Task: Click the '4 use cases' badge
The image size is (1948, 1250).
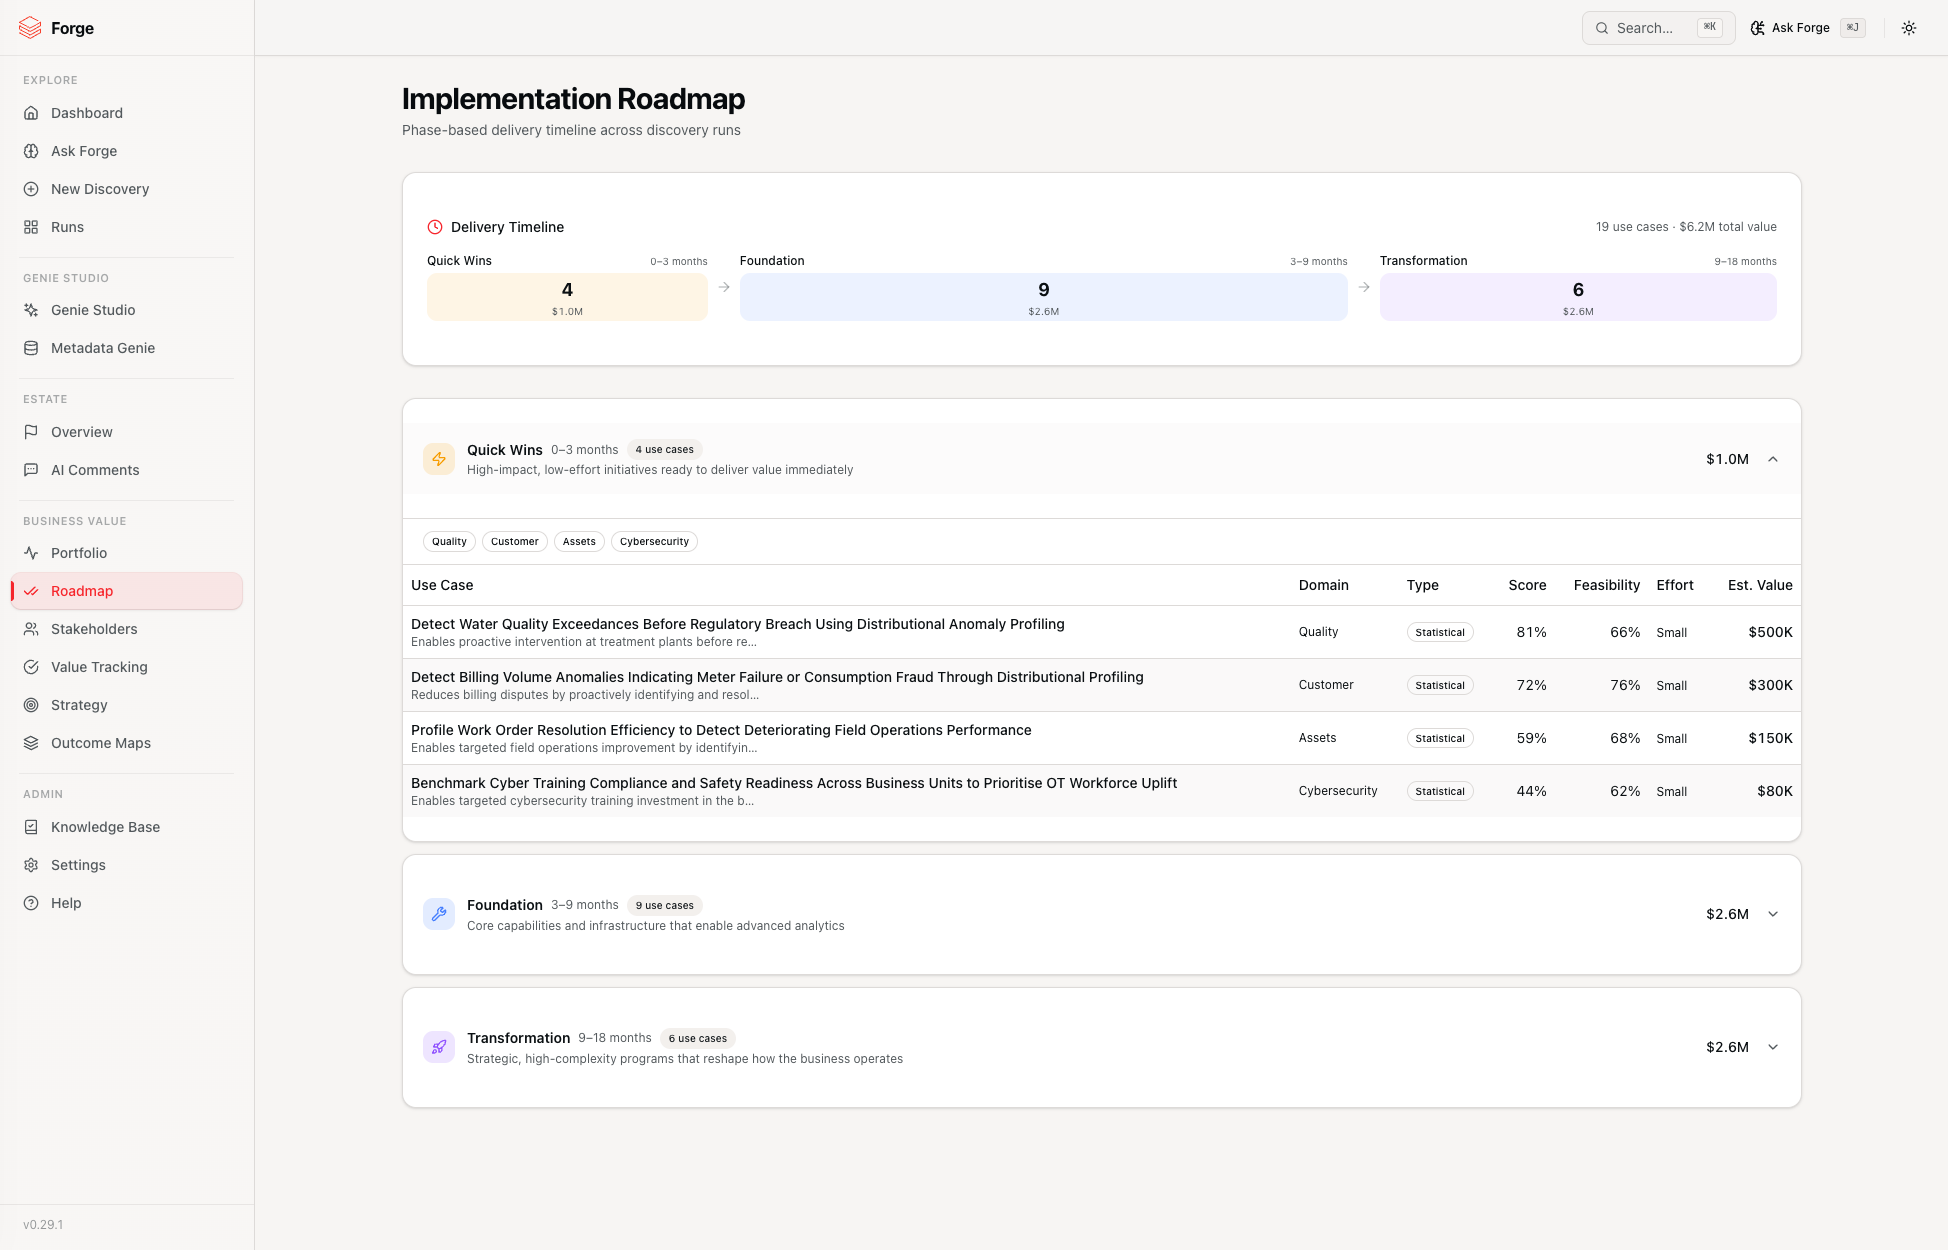Action: pyautogui.click(x=664, y=450)
